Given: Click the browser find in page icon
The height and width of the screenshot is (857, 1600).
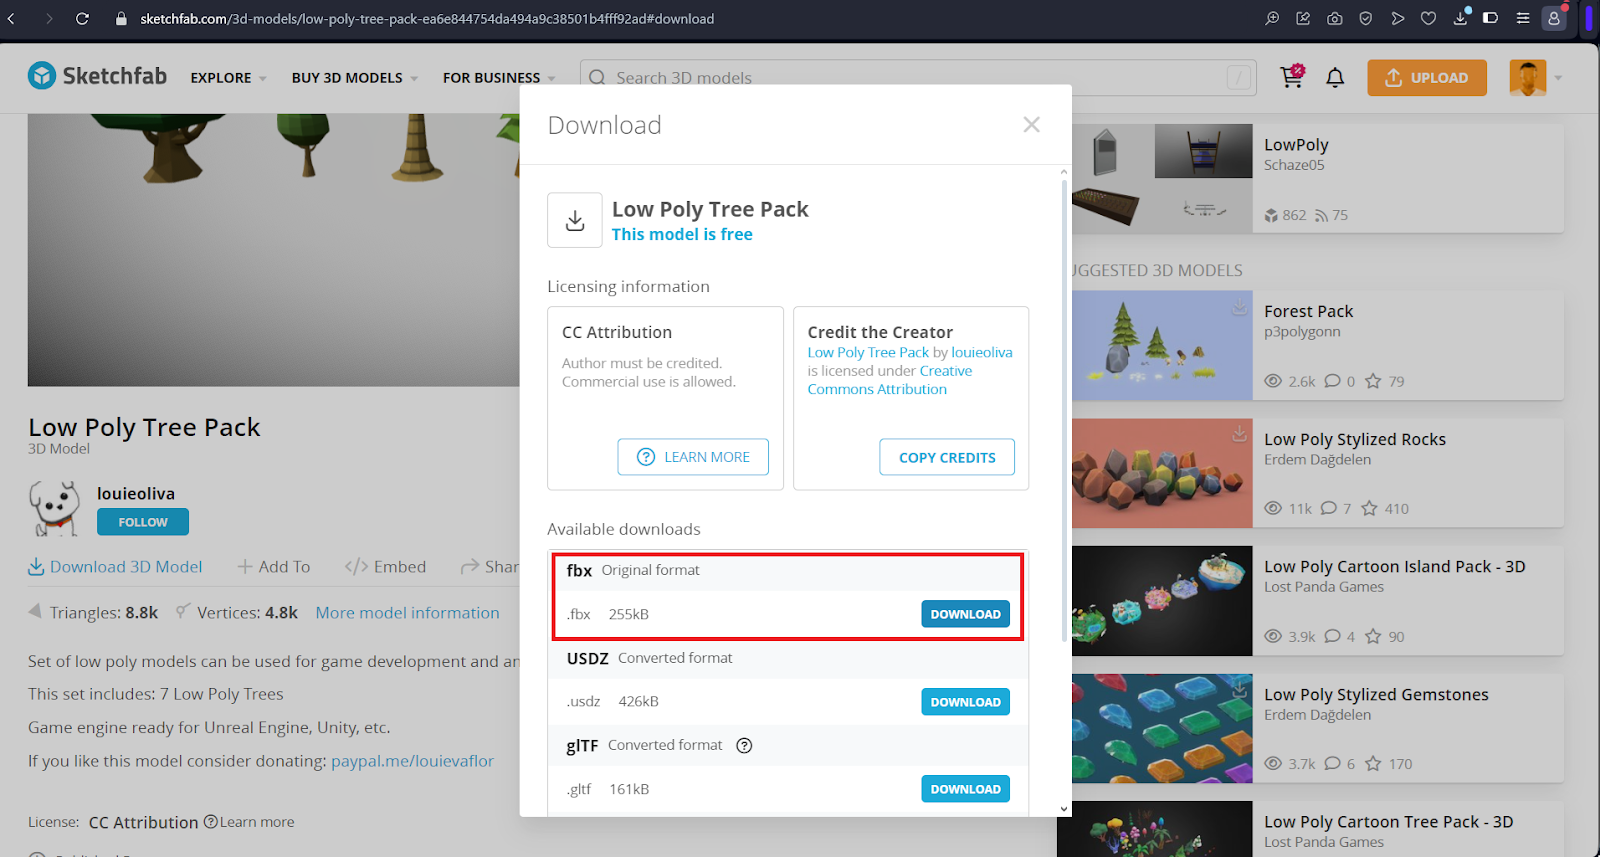Looking at the screenshot, I should pos(1272,18).
